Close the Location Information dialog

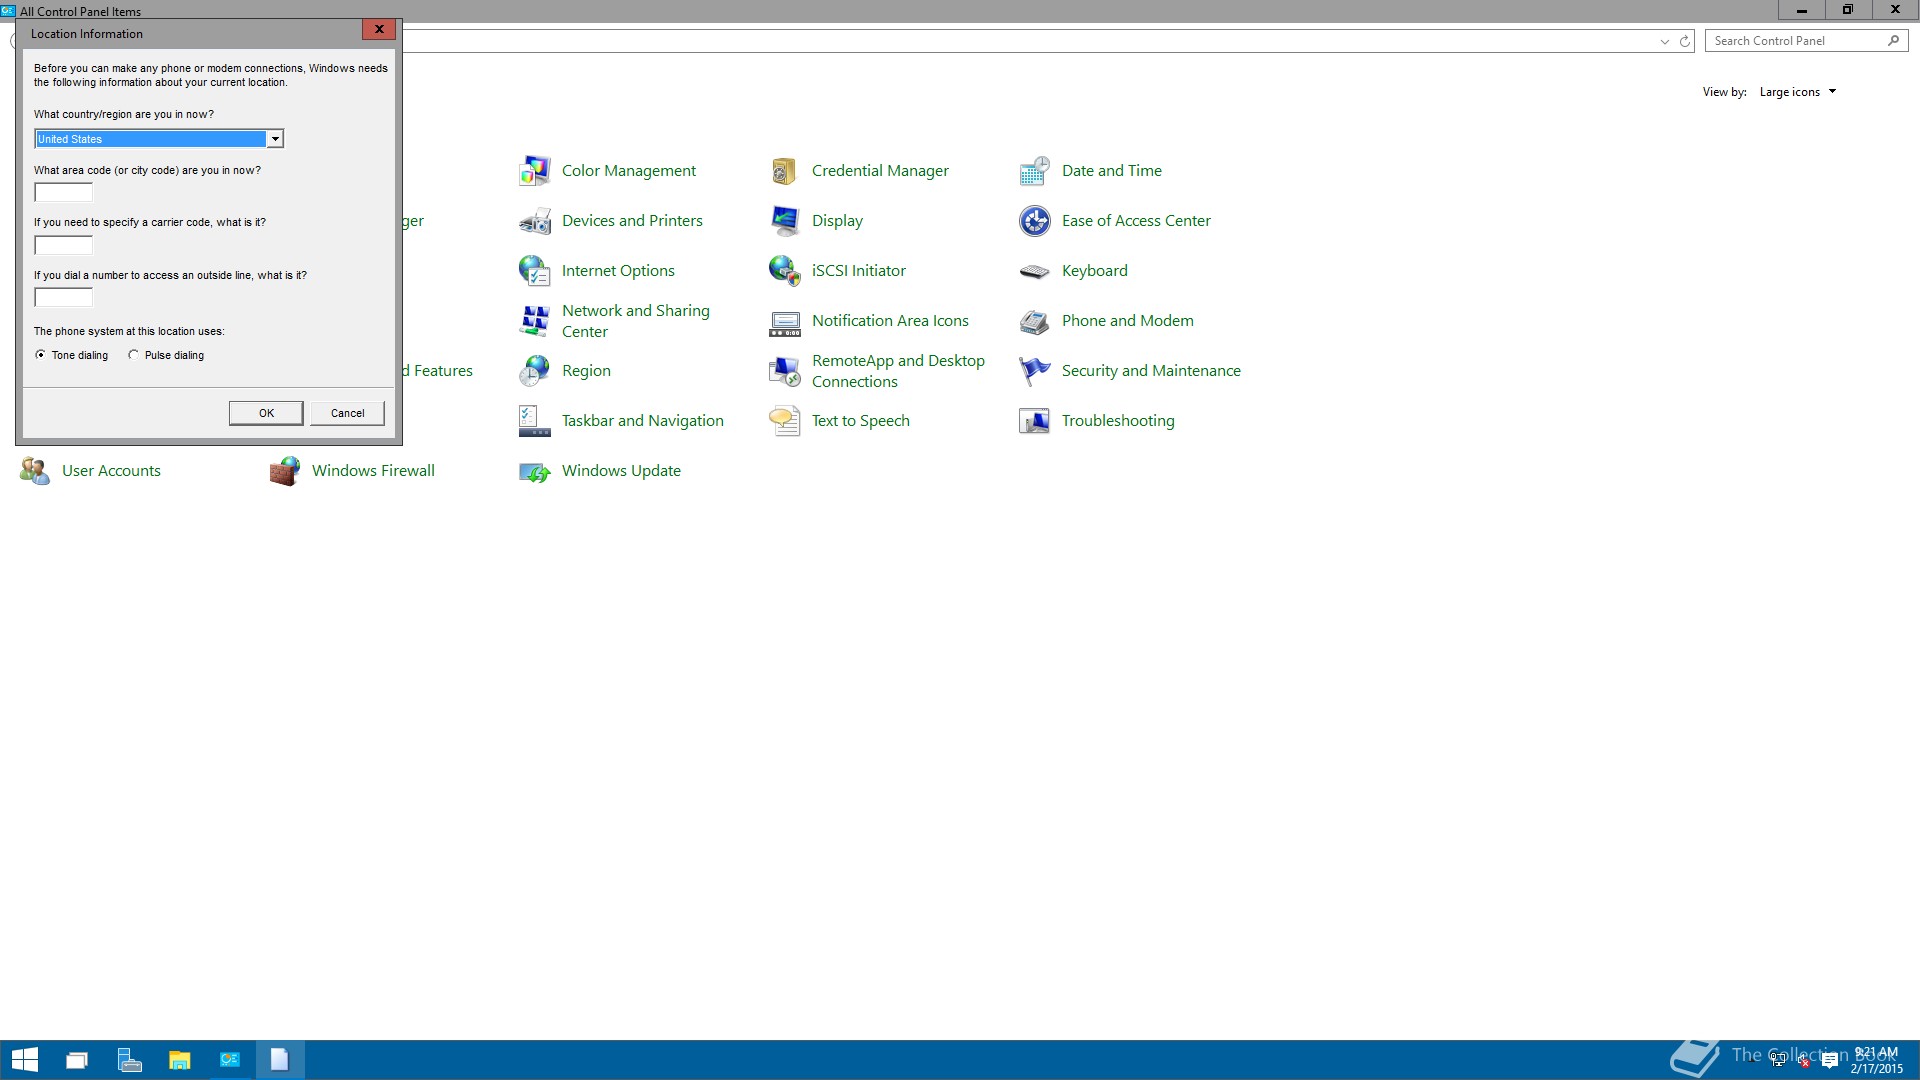(379, 30)
